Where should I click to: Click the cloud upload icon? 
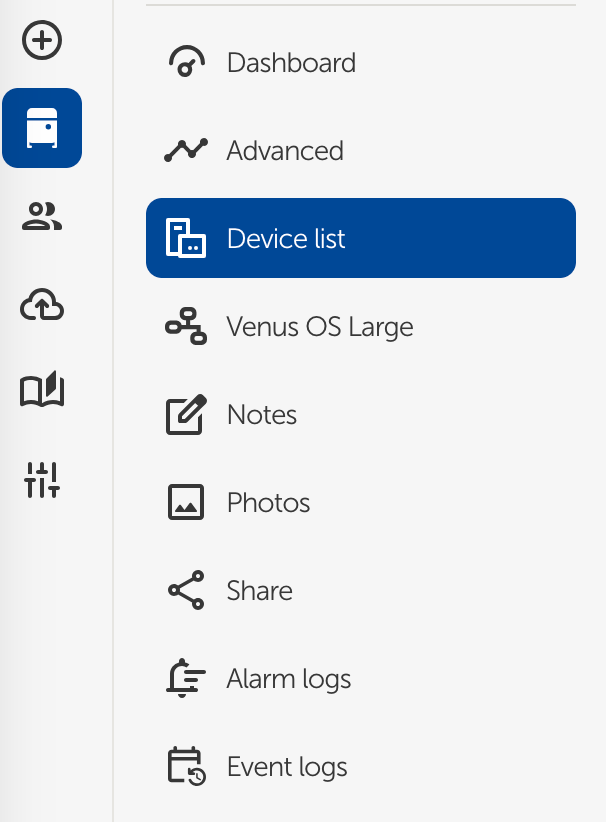(42, 304)
